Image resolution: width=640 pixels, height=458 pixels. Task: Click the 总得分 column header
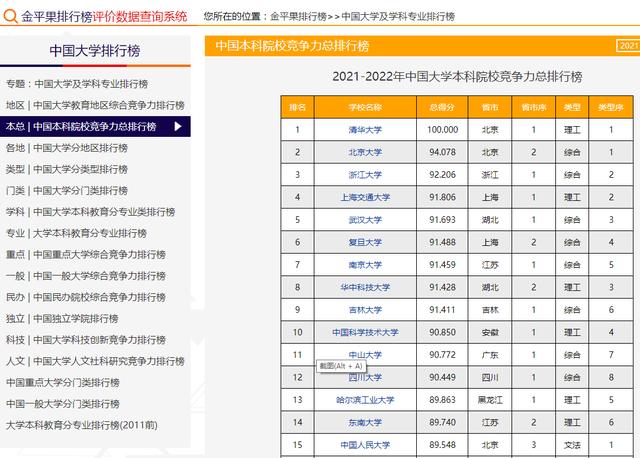point(442,107)
